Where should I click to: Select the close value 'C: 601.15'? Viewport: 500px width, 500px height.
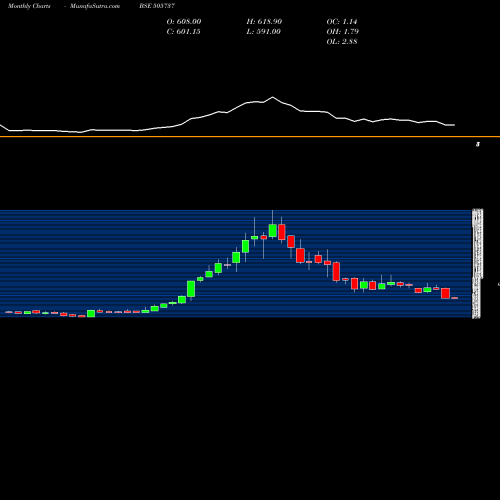183,32
